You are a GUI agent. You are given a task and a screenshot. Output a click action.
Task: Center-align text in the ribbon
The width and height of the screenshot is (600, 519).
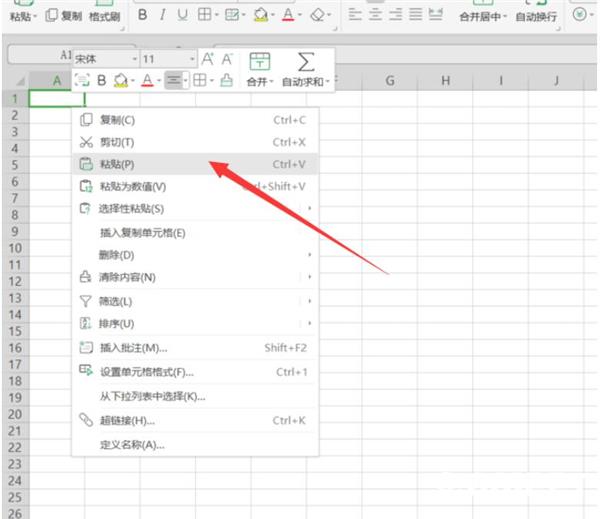(x=375, y=15)
